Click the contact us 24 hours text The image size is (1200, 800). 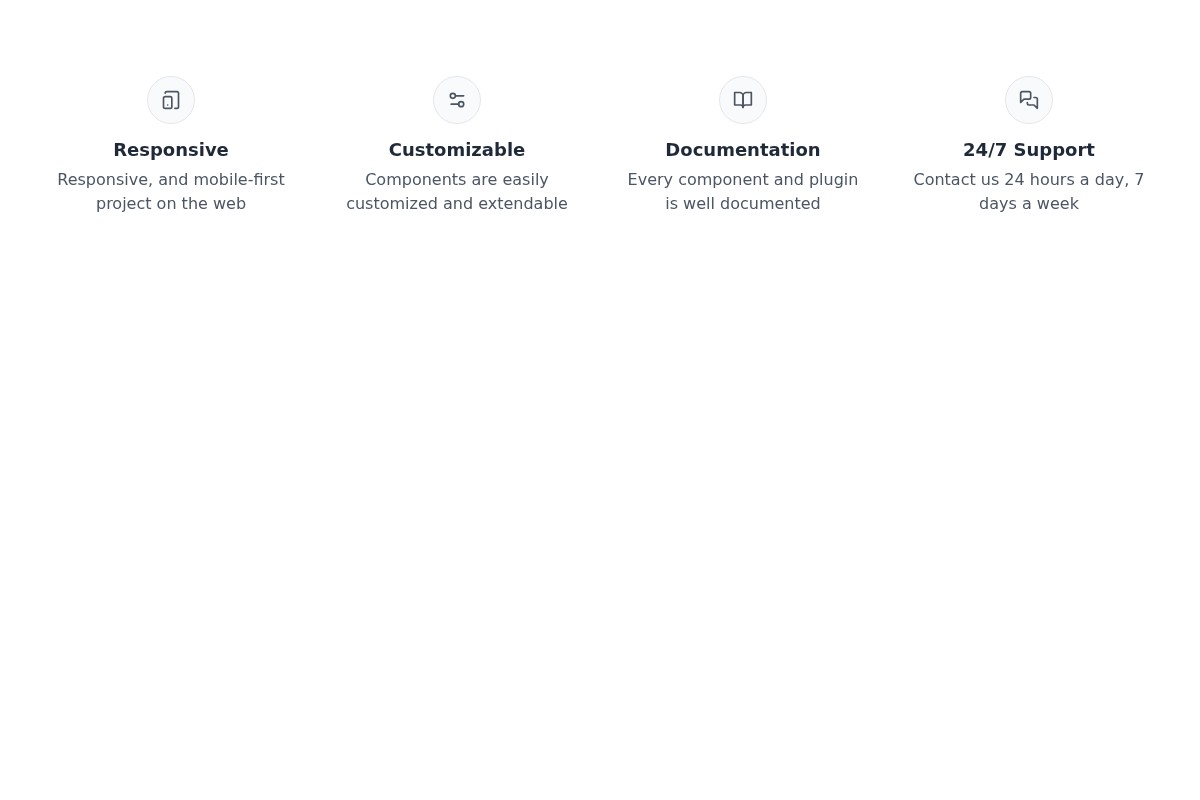pyautogui.click(x=1029, y=191)
